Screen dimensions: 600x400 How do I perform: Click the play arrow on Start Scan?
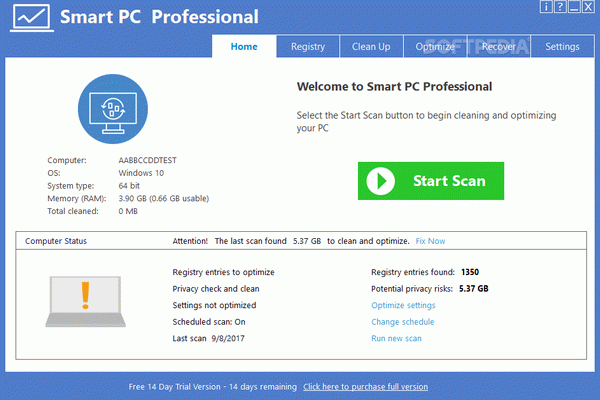(x=380, y=181)
